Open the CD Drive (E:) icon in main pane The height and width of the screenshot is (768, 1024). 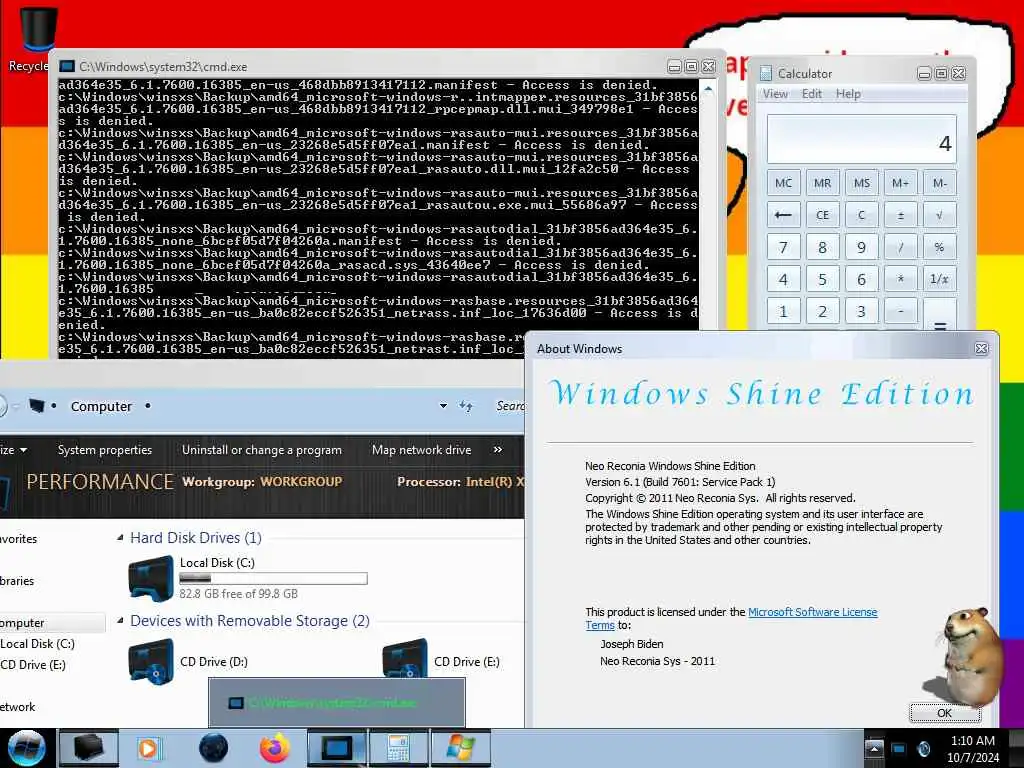click(405, 658)
